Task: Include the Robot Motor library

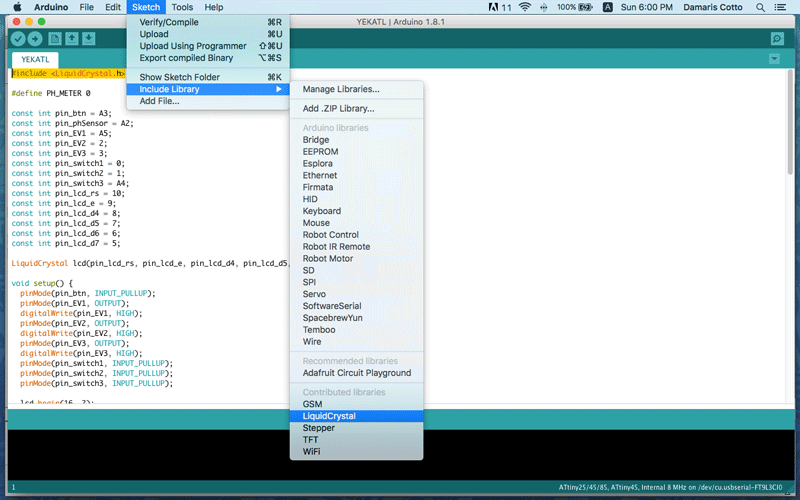Action: (x=356, y=258)
